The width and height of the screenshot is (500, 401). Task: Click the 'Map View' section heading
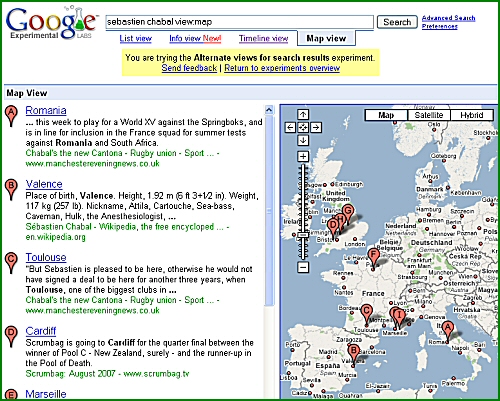tap(27, 93)
